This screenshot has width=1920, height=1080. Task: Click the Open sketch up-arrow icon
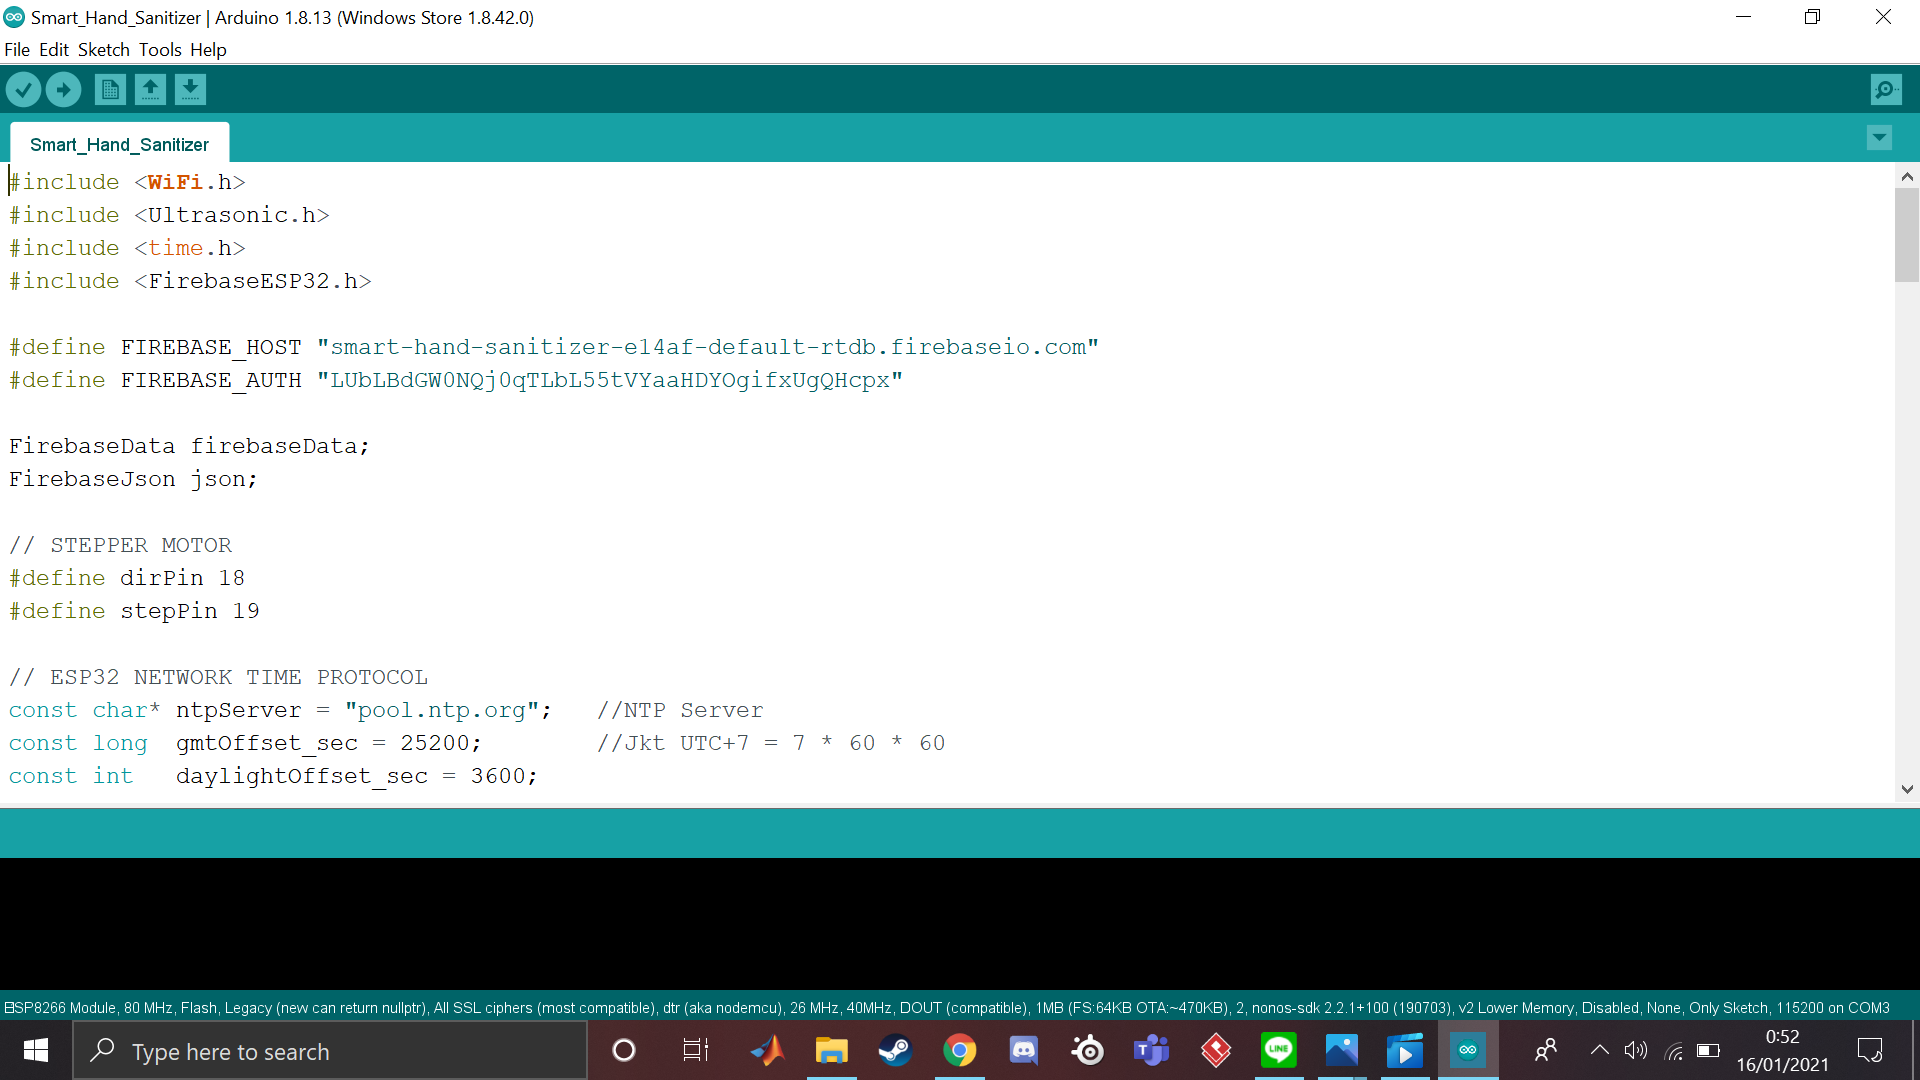tap(150, 90)
